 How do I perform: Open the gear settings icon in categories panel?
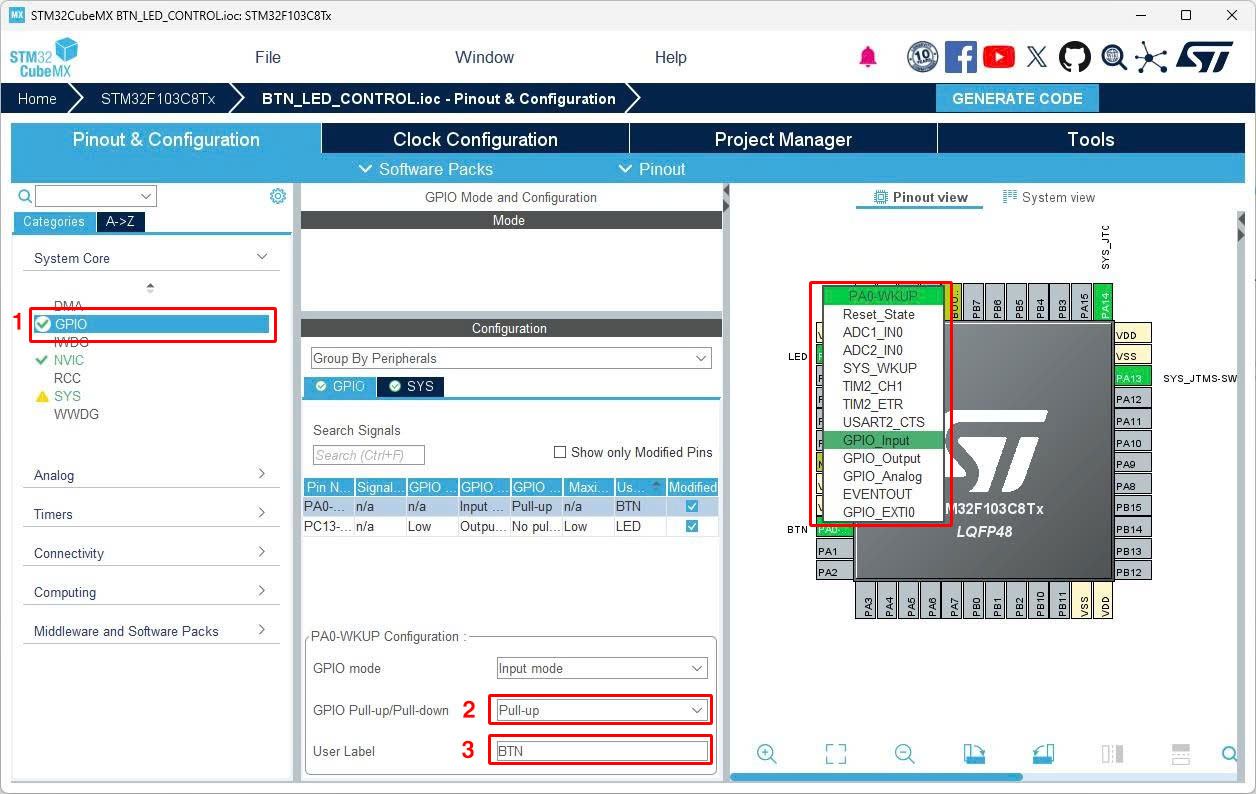point(278,196)
